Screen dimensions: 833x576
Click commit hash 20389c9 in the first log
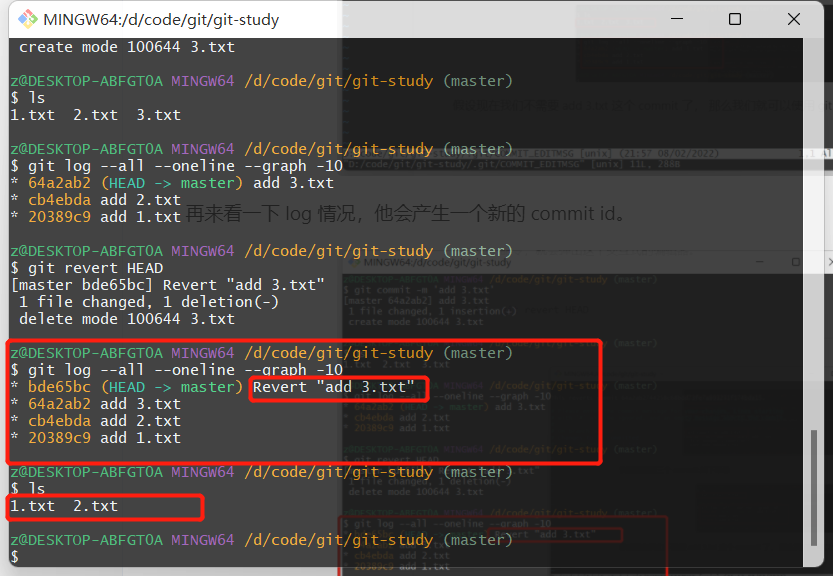point(60,217)
